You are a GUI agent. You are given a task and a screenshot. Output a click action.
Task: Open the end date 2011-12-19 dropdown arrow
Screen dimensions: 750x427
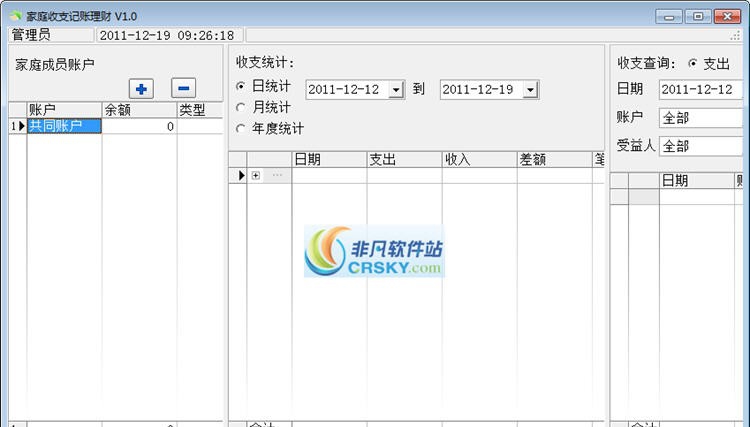[530, 90]
